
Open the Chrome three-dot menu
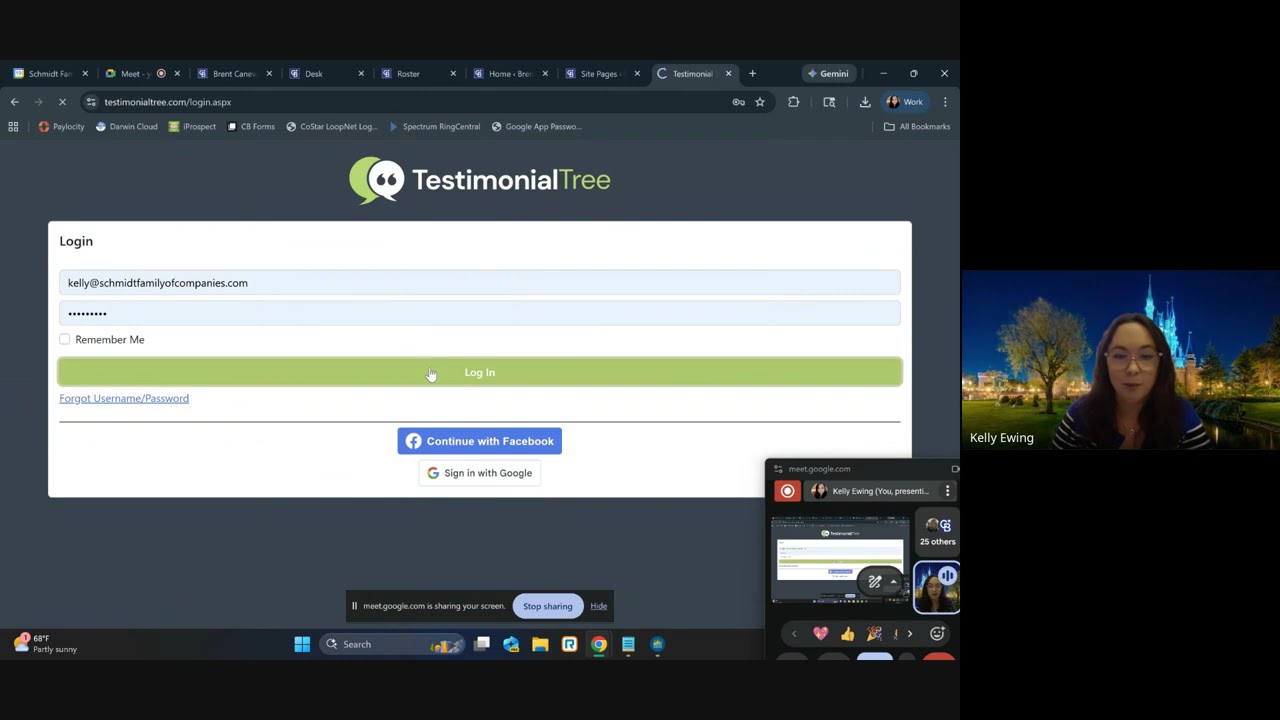[x=945, y=102]
